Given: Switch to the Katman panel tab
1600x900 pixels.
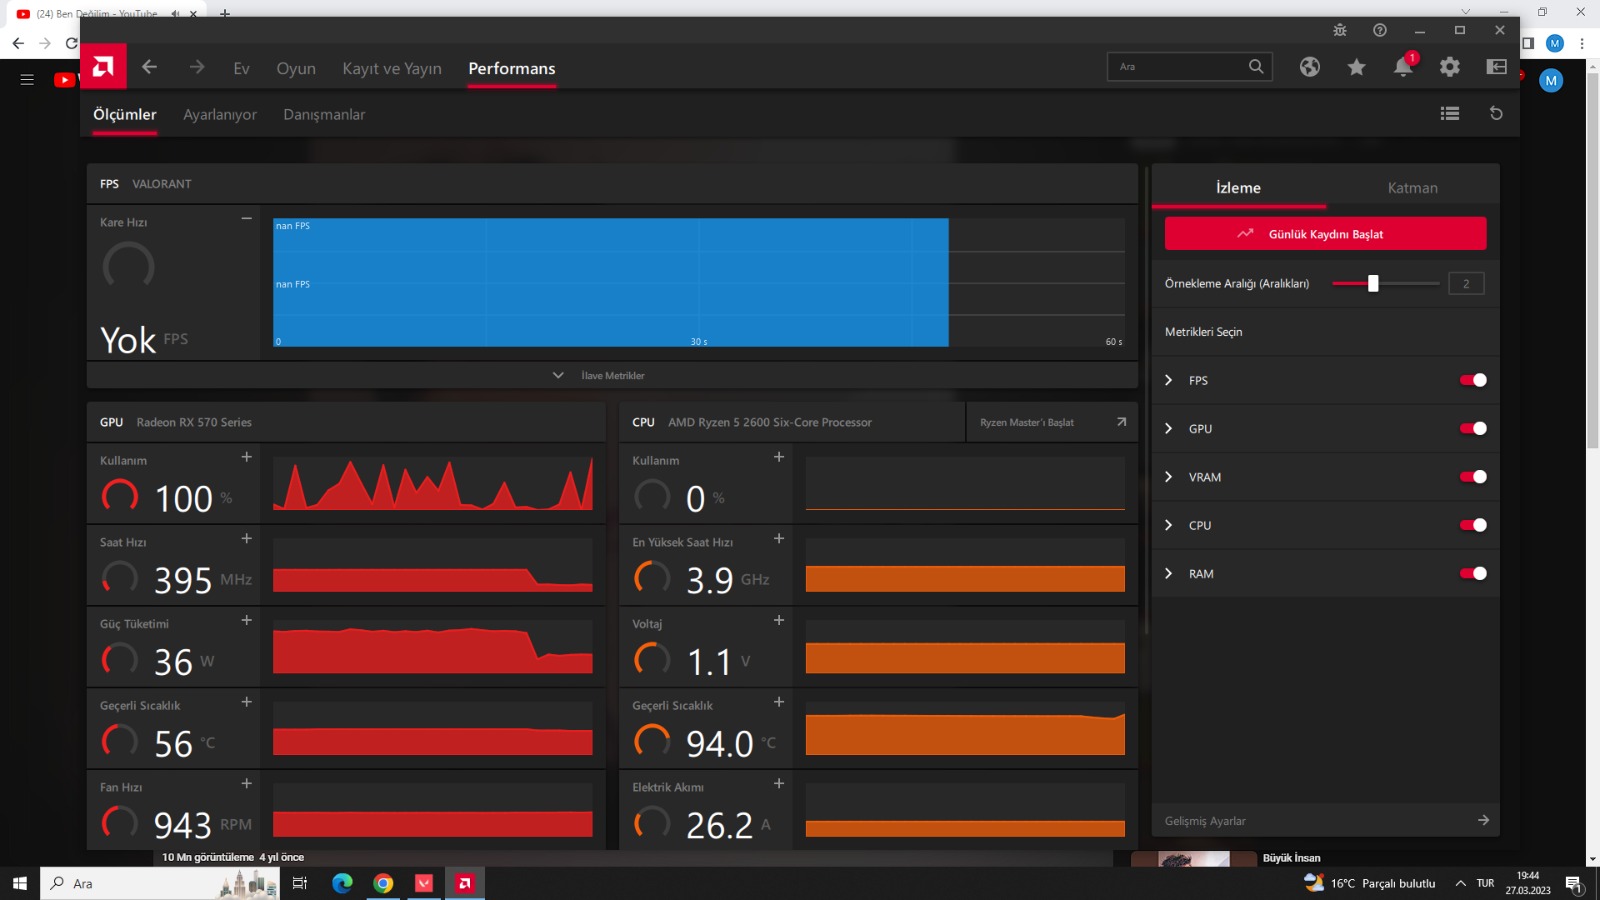Looking at the screenshot, I should (x=1412, y=187).
